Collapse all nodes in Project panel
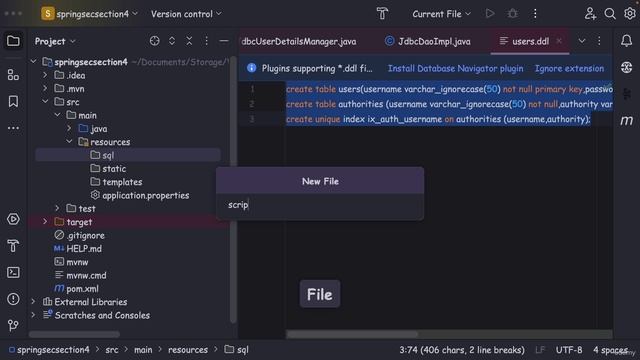 pos(189,41)
